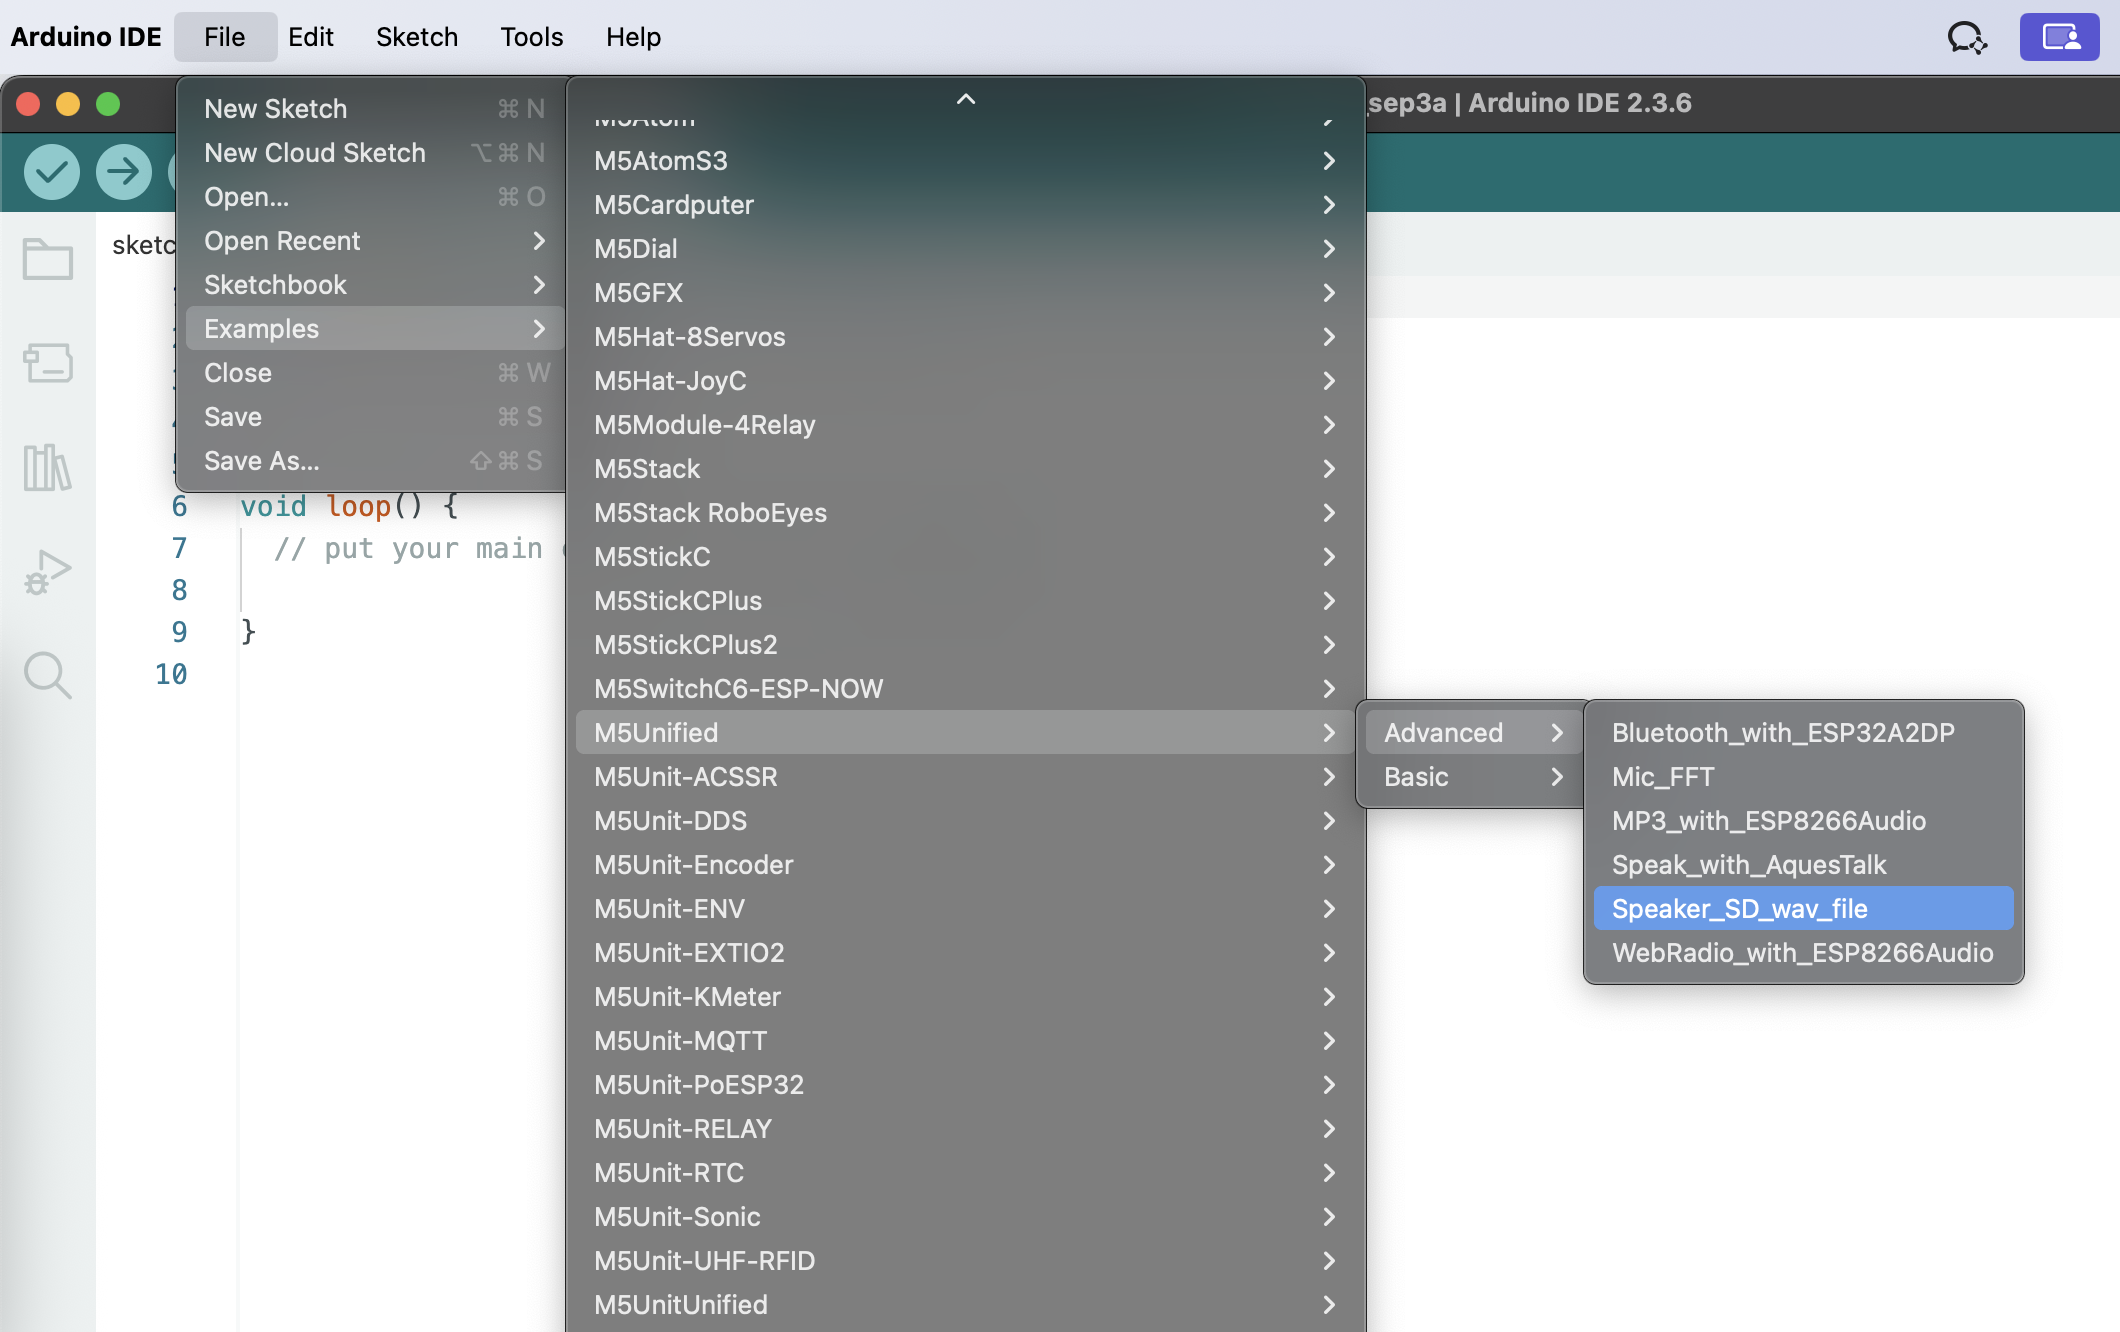Open the Tools menu
Screen dimensions: 2120x1332
click(532, 37)
